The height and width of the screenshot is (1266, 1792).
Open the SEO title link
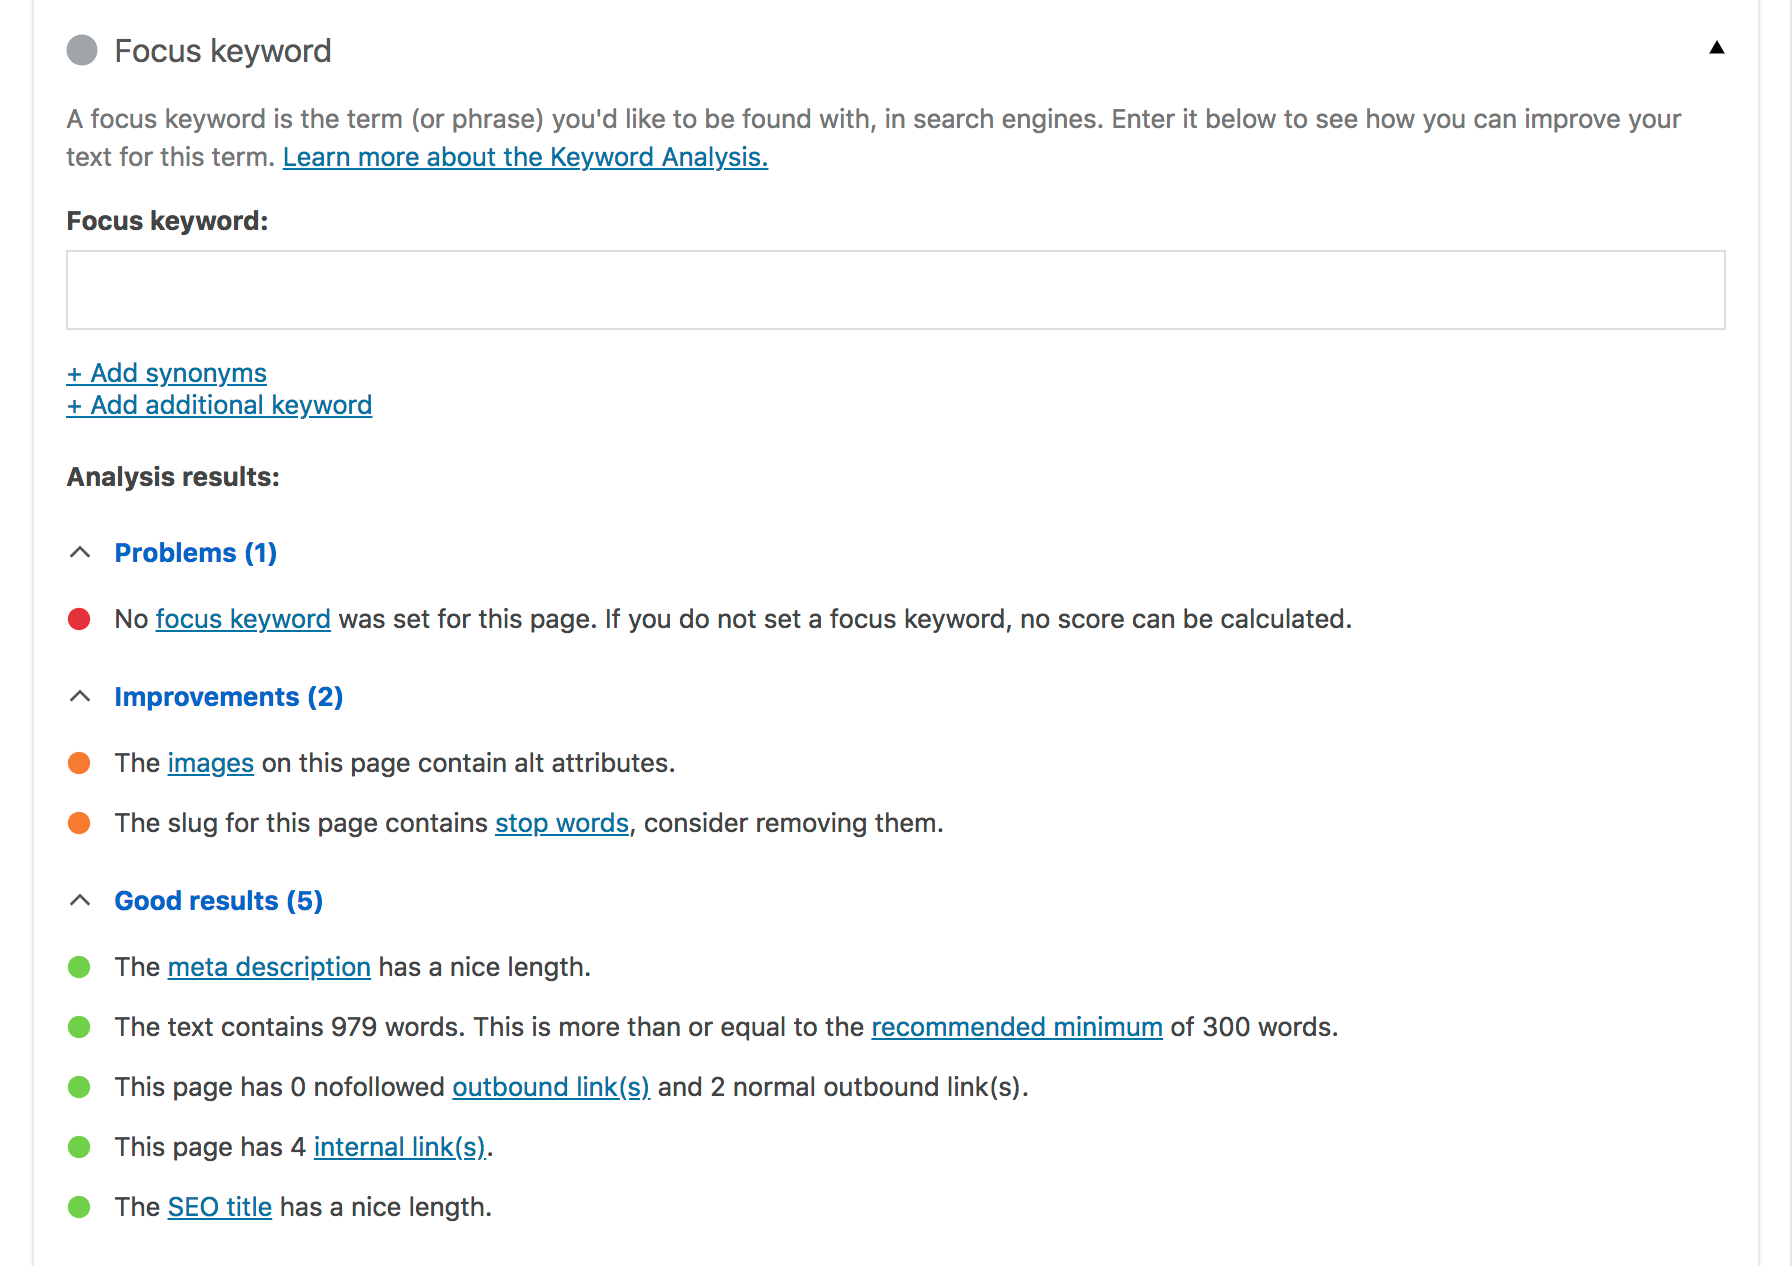(x=220, y=1207)
